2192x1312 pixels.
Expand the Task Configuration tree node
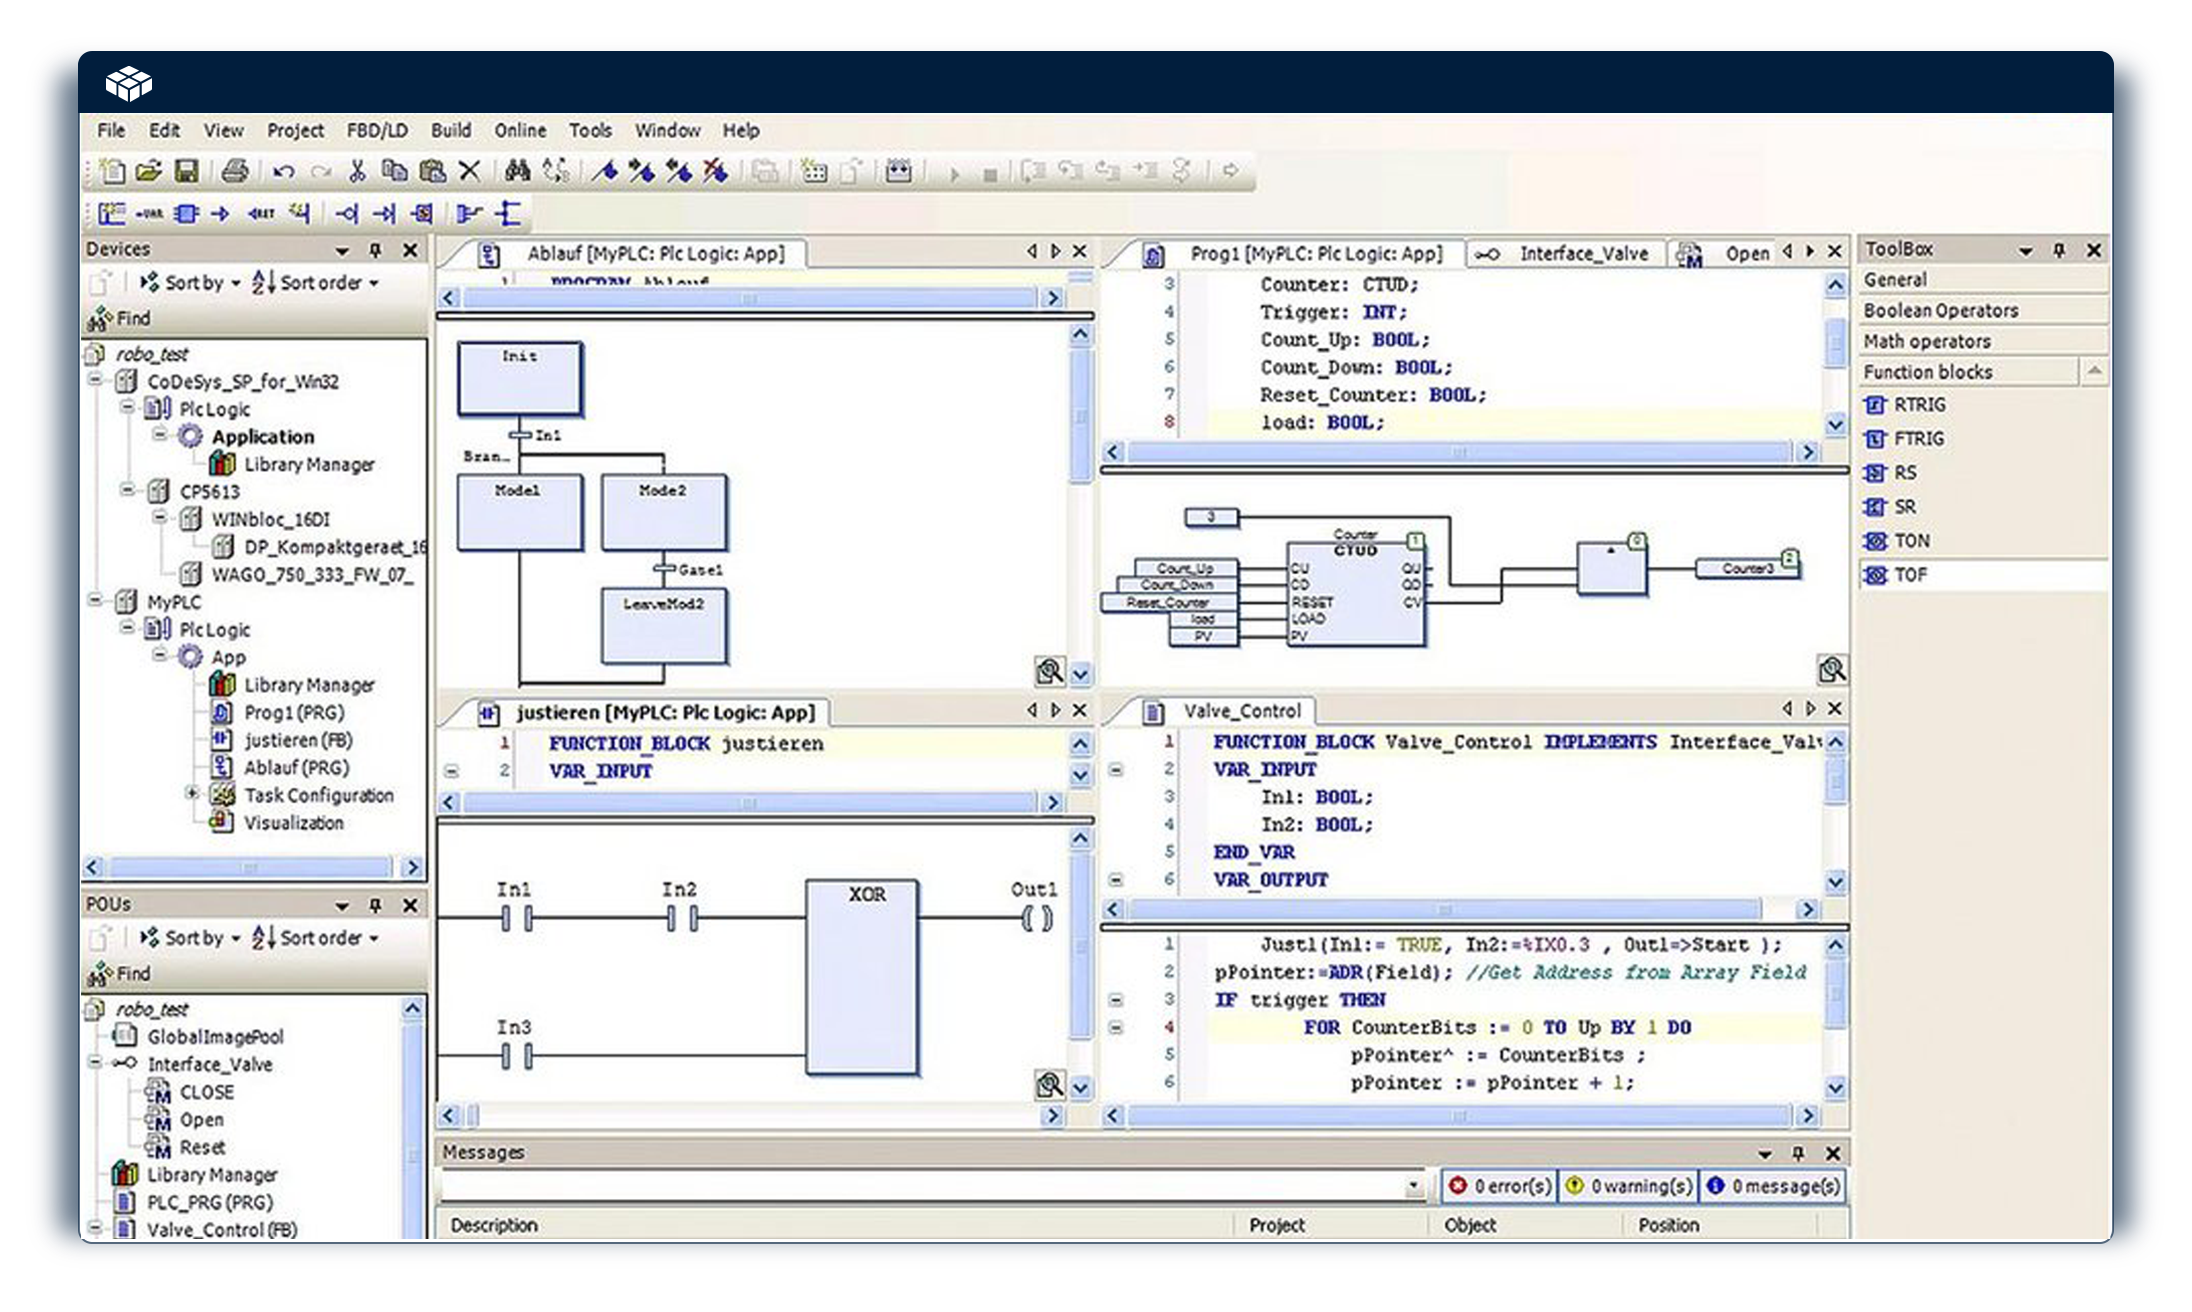(191, 794)
